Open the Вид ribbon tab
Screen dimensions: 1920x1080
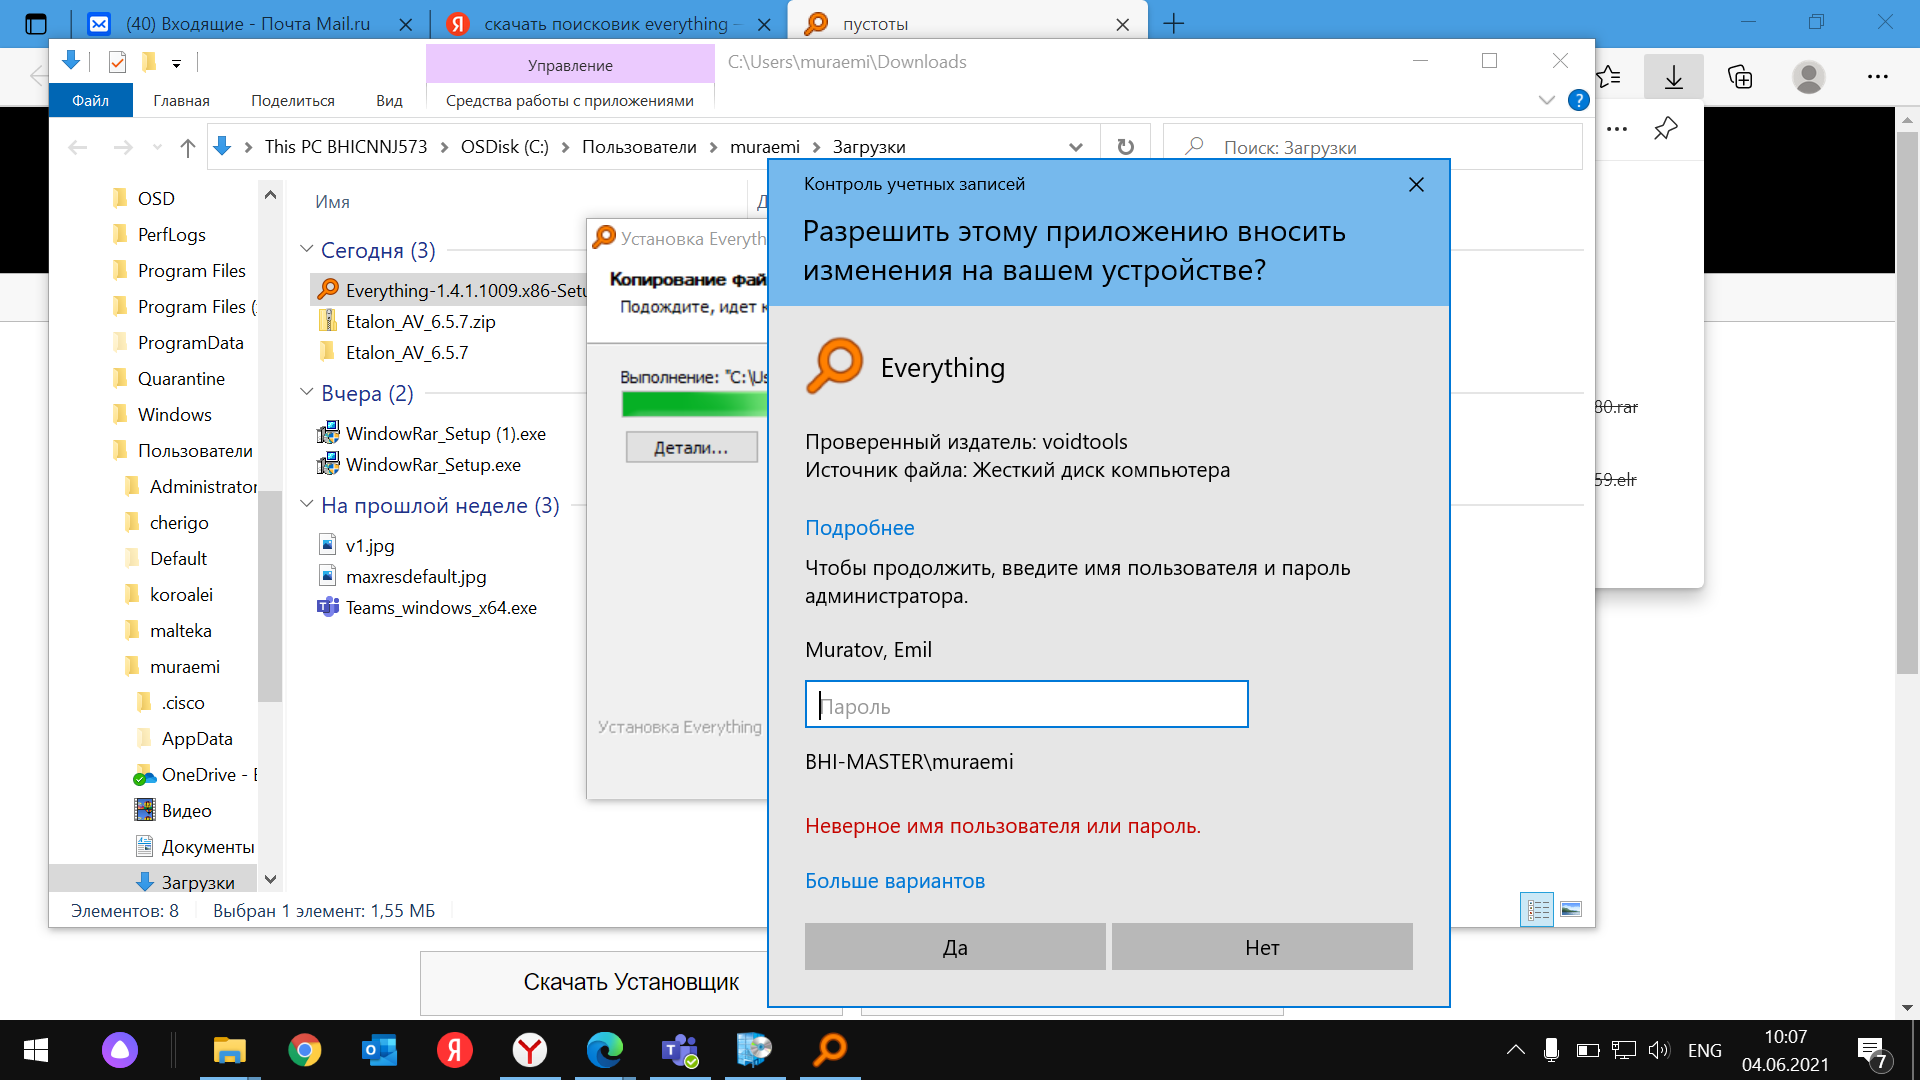click(389, 100)
